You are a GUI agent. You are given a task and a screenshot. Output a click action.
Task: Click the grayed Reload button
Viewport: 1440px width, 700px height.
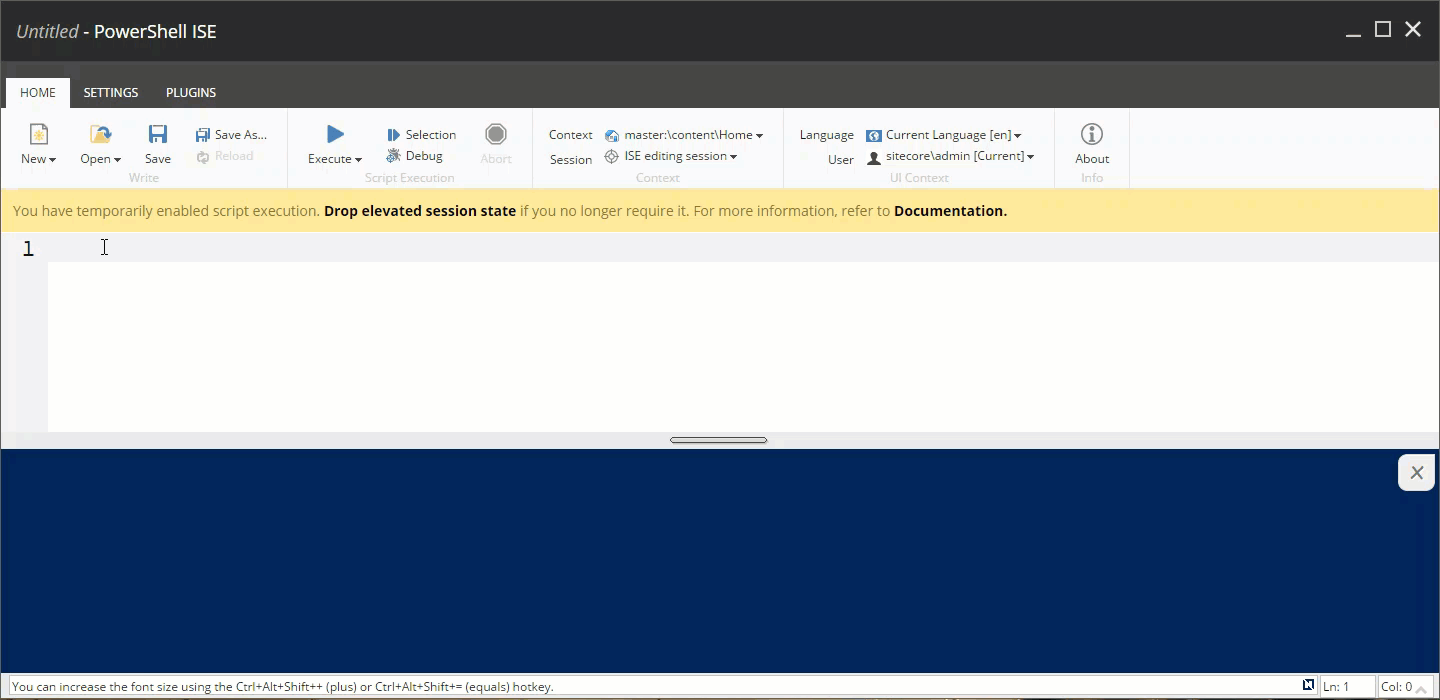[x=225, y=156]
